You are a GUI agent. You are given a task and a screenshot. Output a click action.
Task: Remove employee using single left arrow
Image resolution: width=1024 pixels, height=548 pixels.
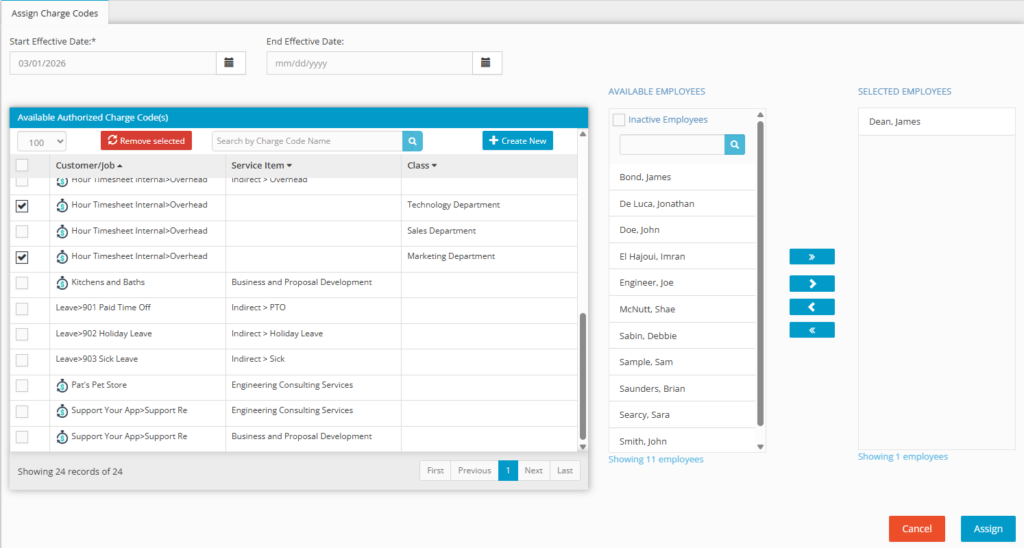[x=811, y=307]
